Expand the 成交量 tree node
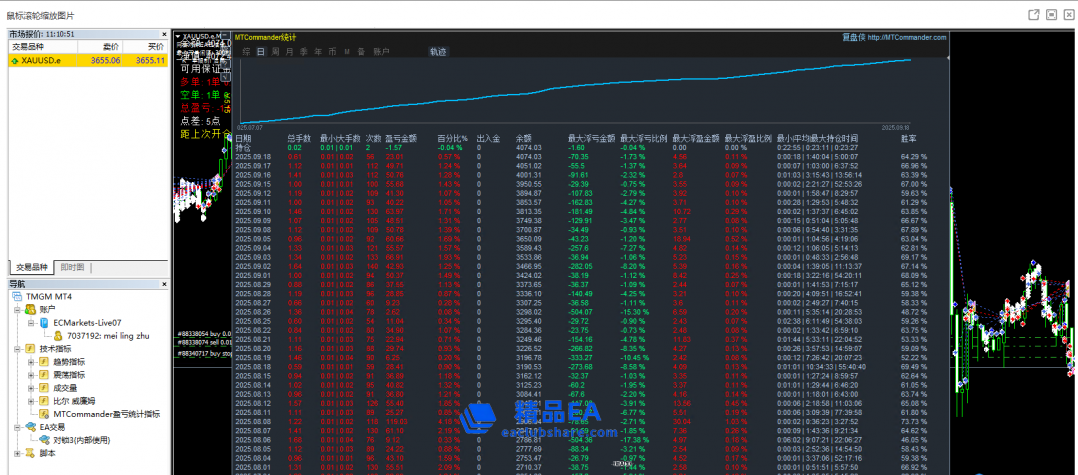The width and height of the screenshot is (1078, 475). pyautogui.click(x=30, y=388)
